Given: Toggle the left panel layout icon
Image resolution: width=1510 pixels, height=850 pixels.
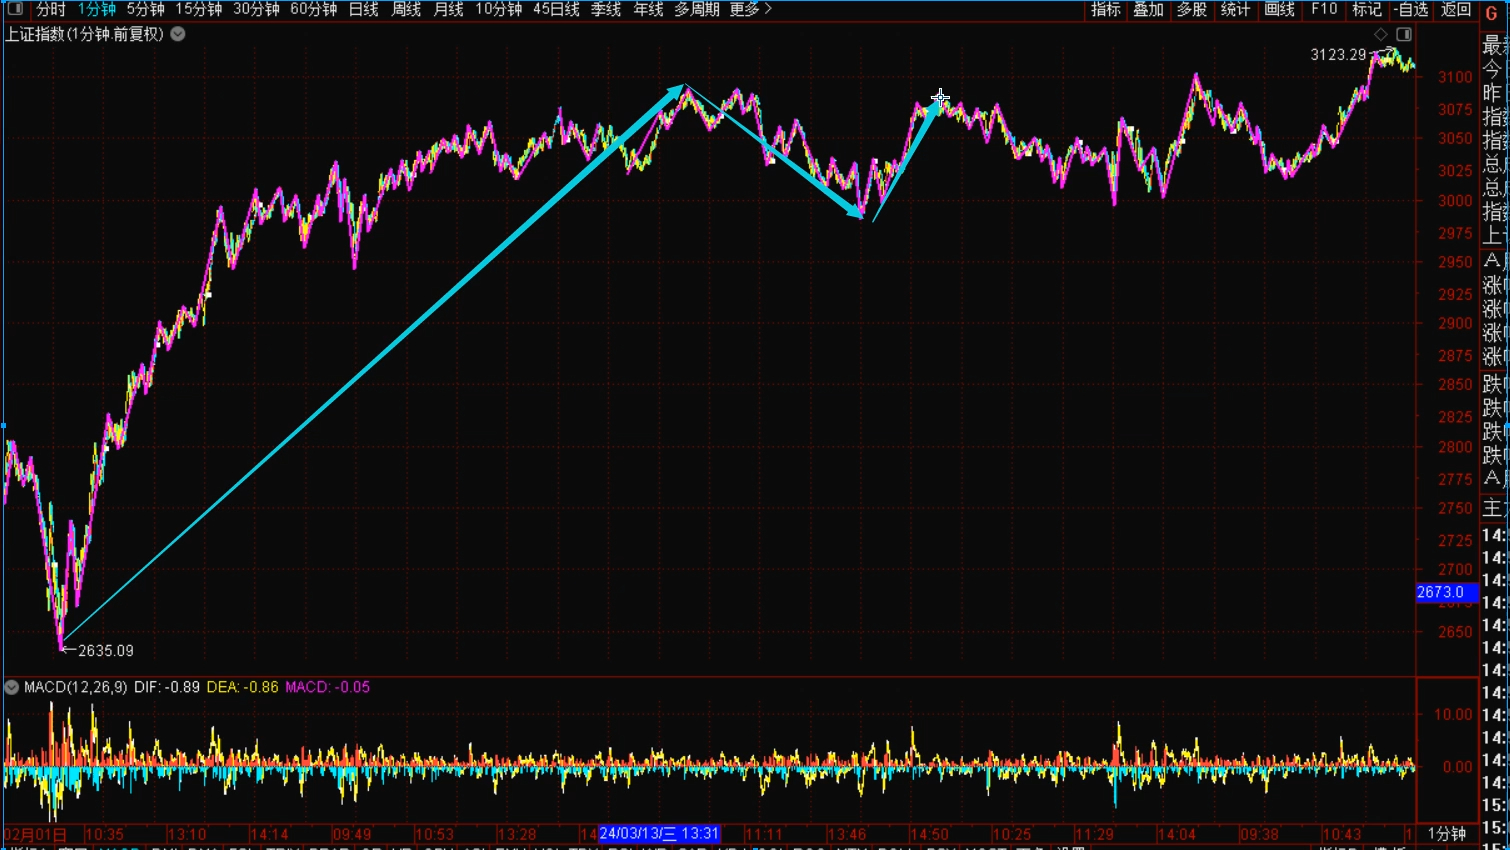Looking at the screenshot, I should coord(15,9).
